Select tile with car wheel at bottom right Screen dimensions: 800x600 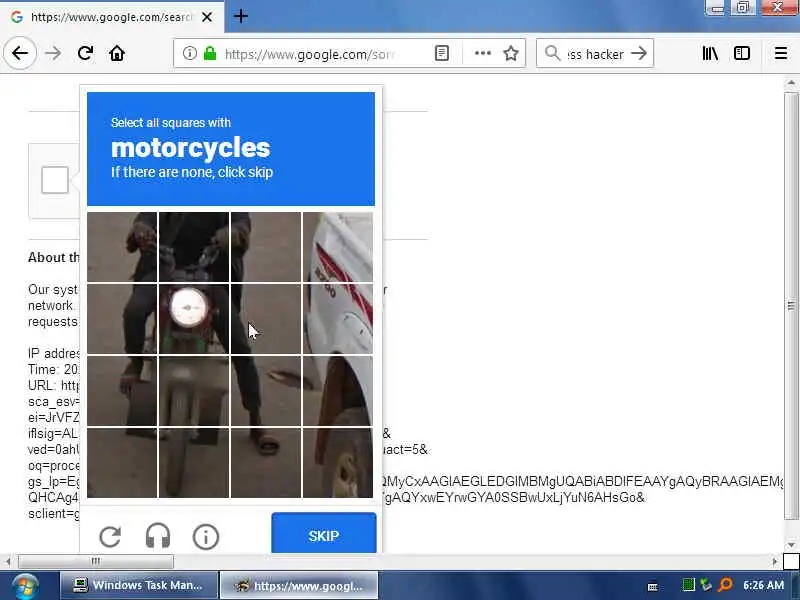click(338, 463)
